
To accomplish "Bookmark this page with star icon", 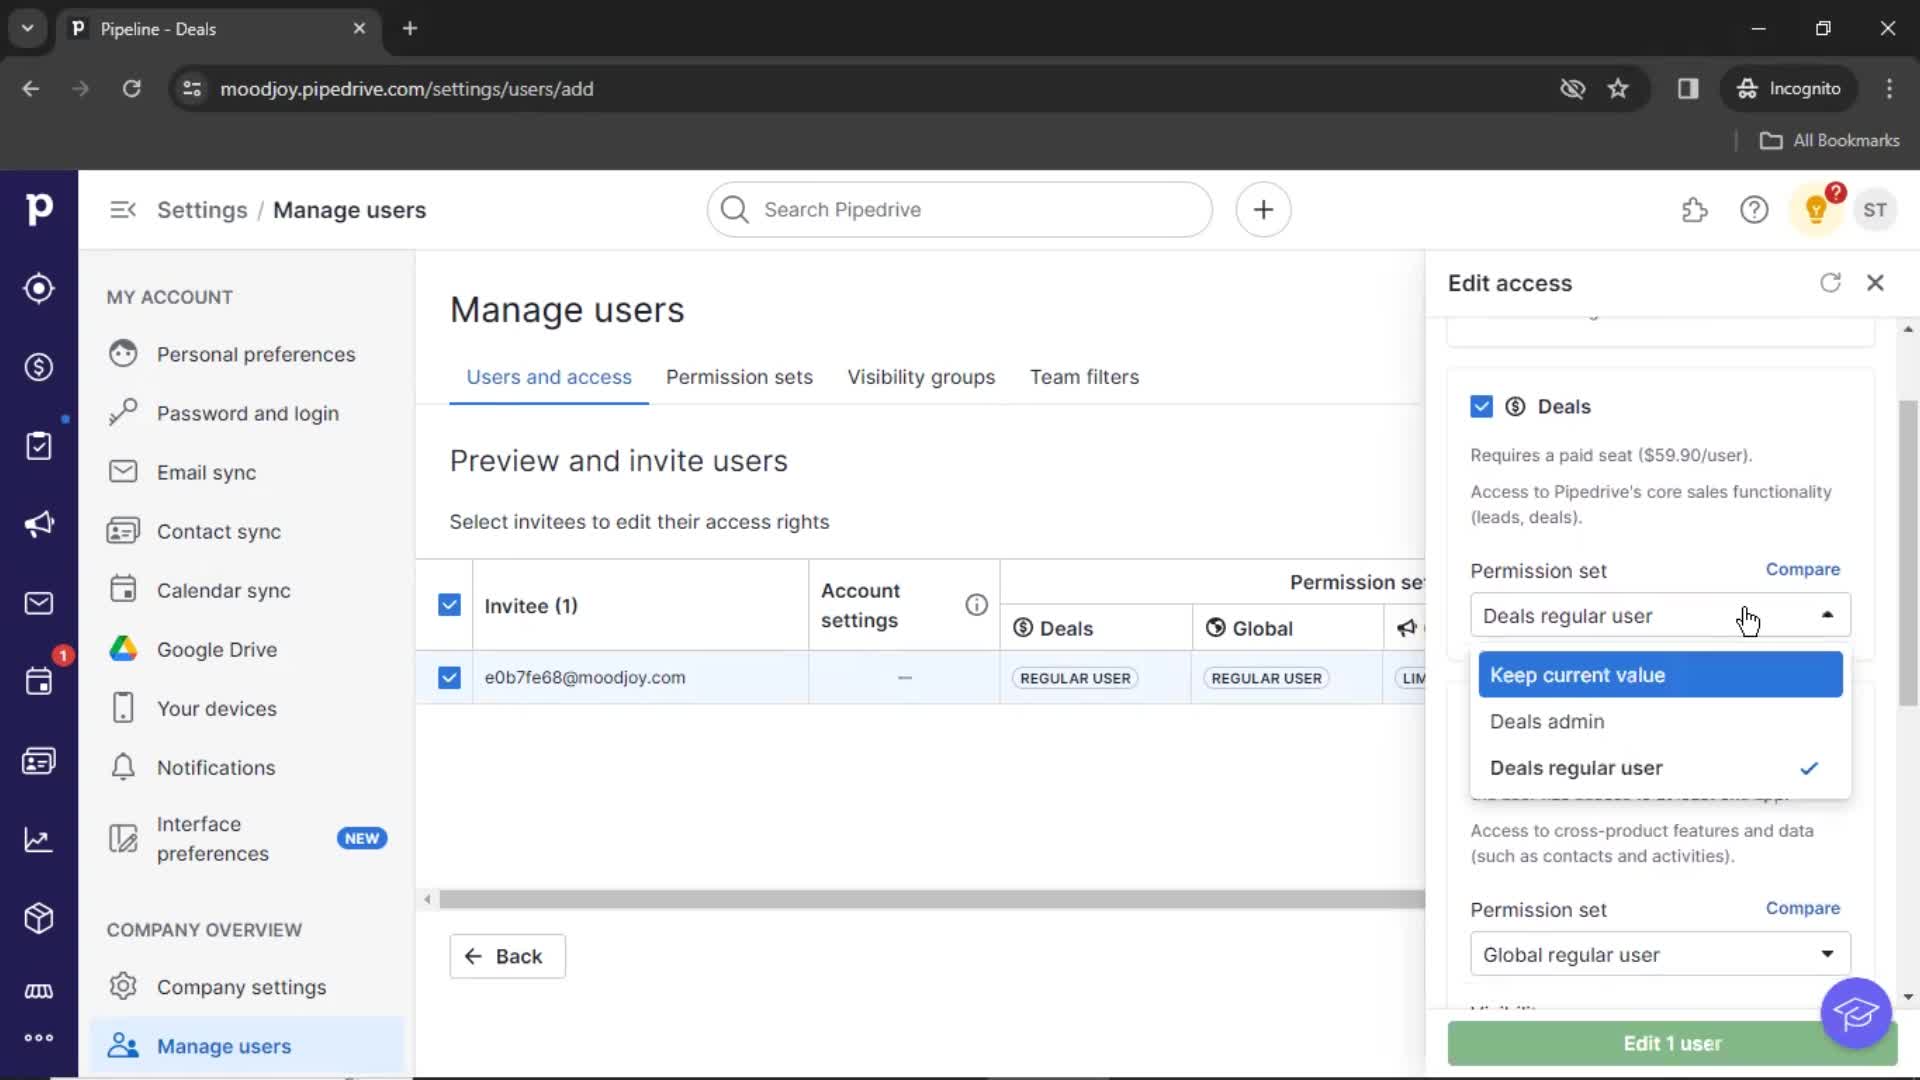I will coord(1618,89).
